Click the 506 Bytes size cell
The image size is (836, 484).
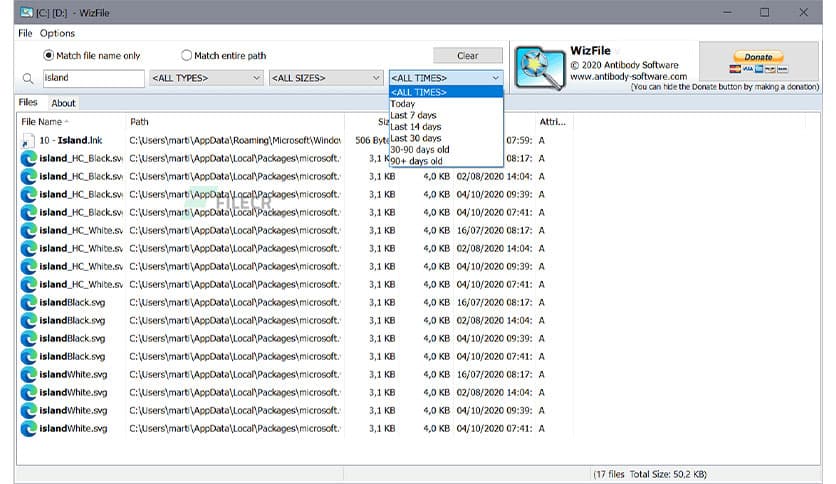372,141
